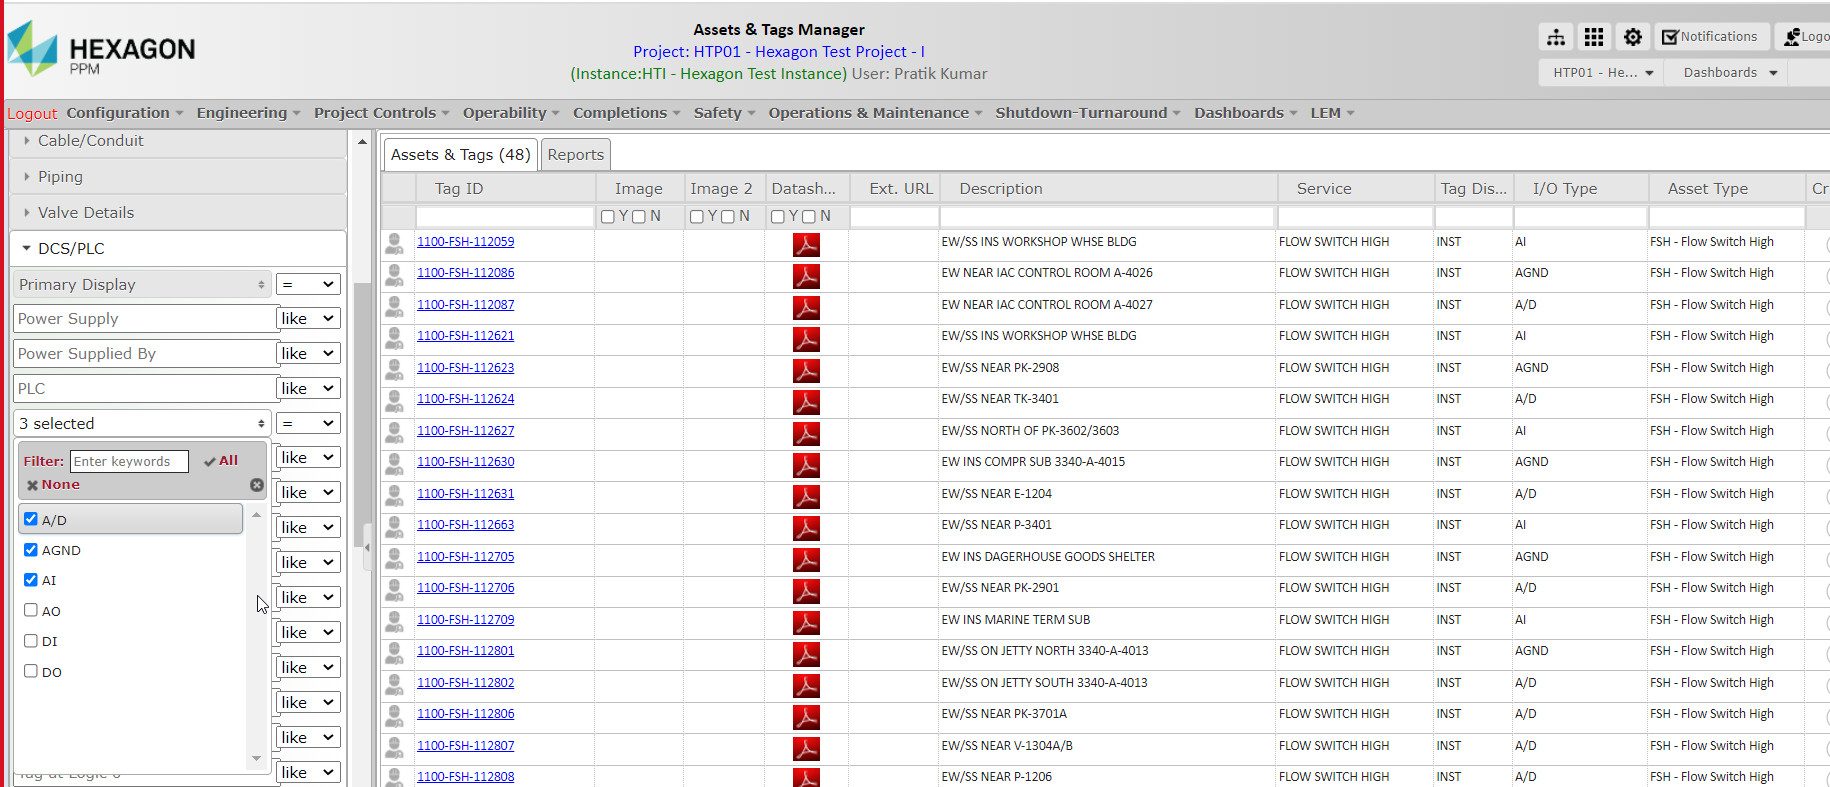
Task: Open tag link 1100-FSH-112807
Action: 466,746
